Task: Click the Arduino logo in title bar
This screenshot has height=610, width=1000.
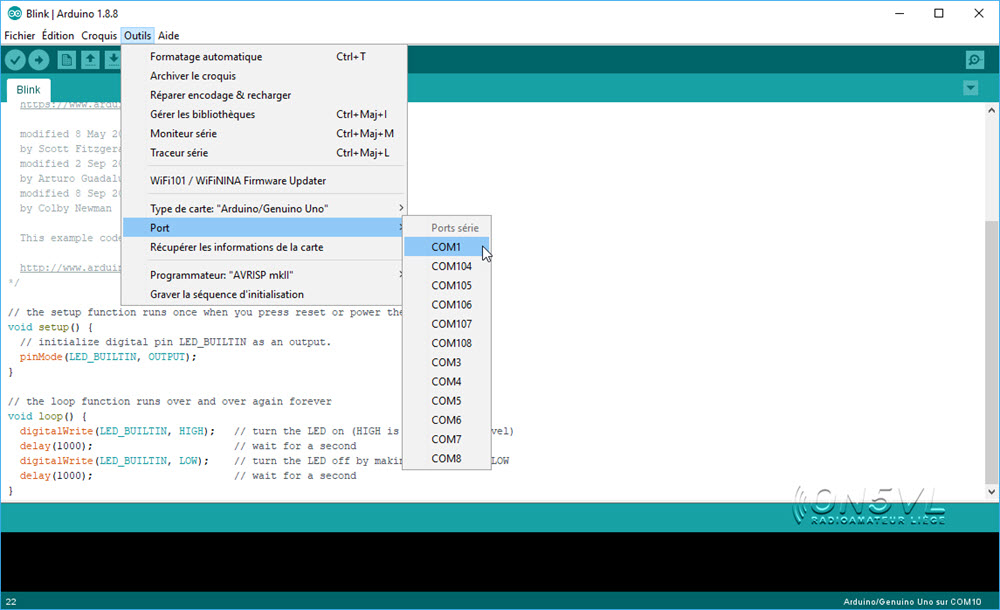Action: pos(14,13)
